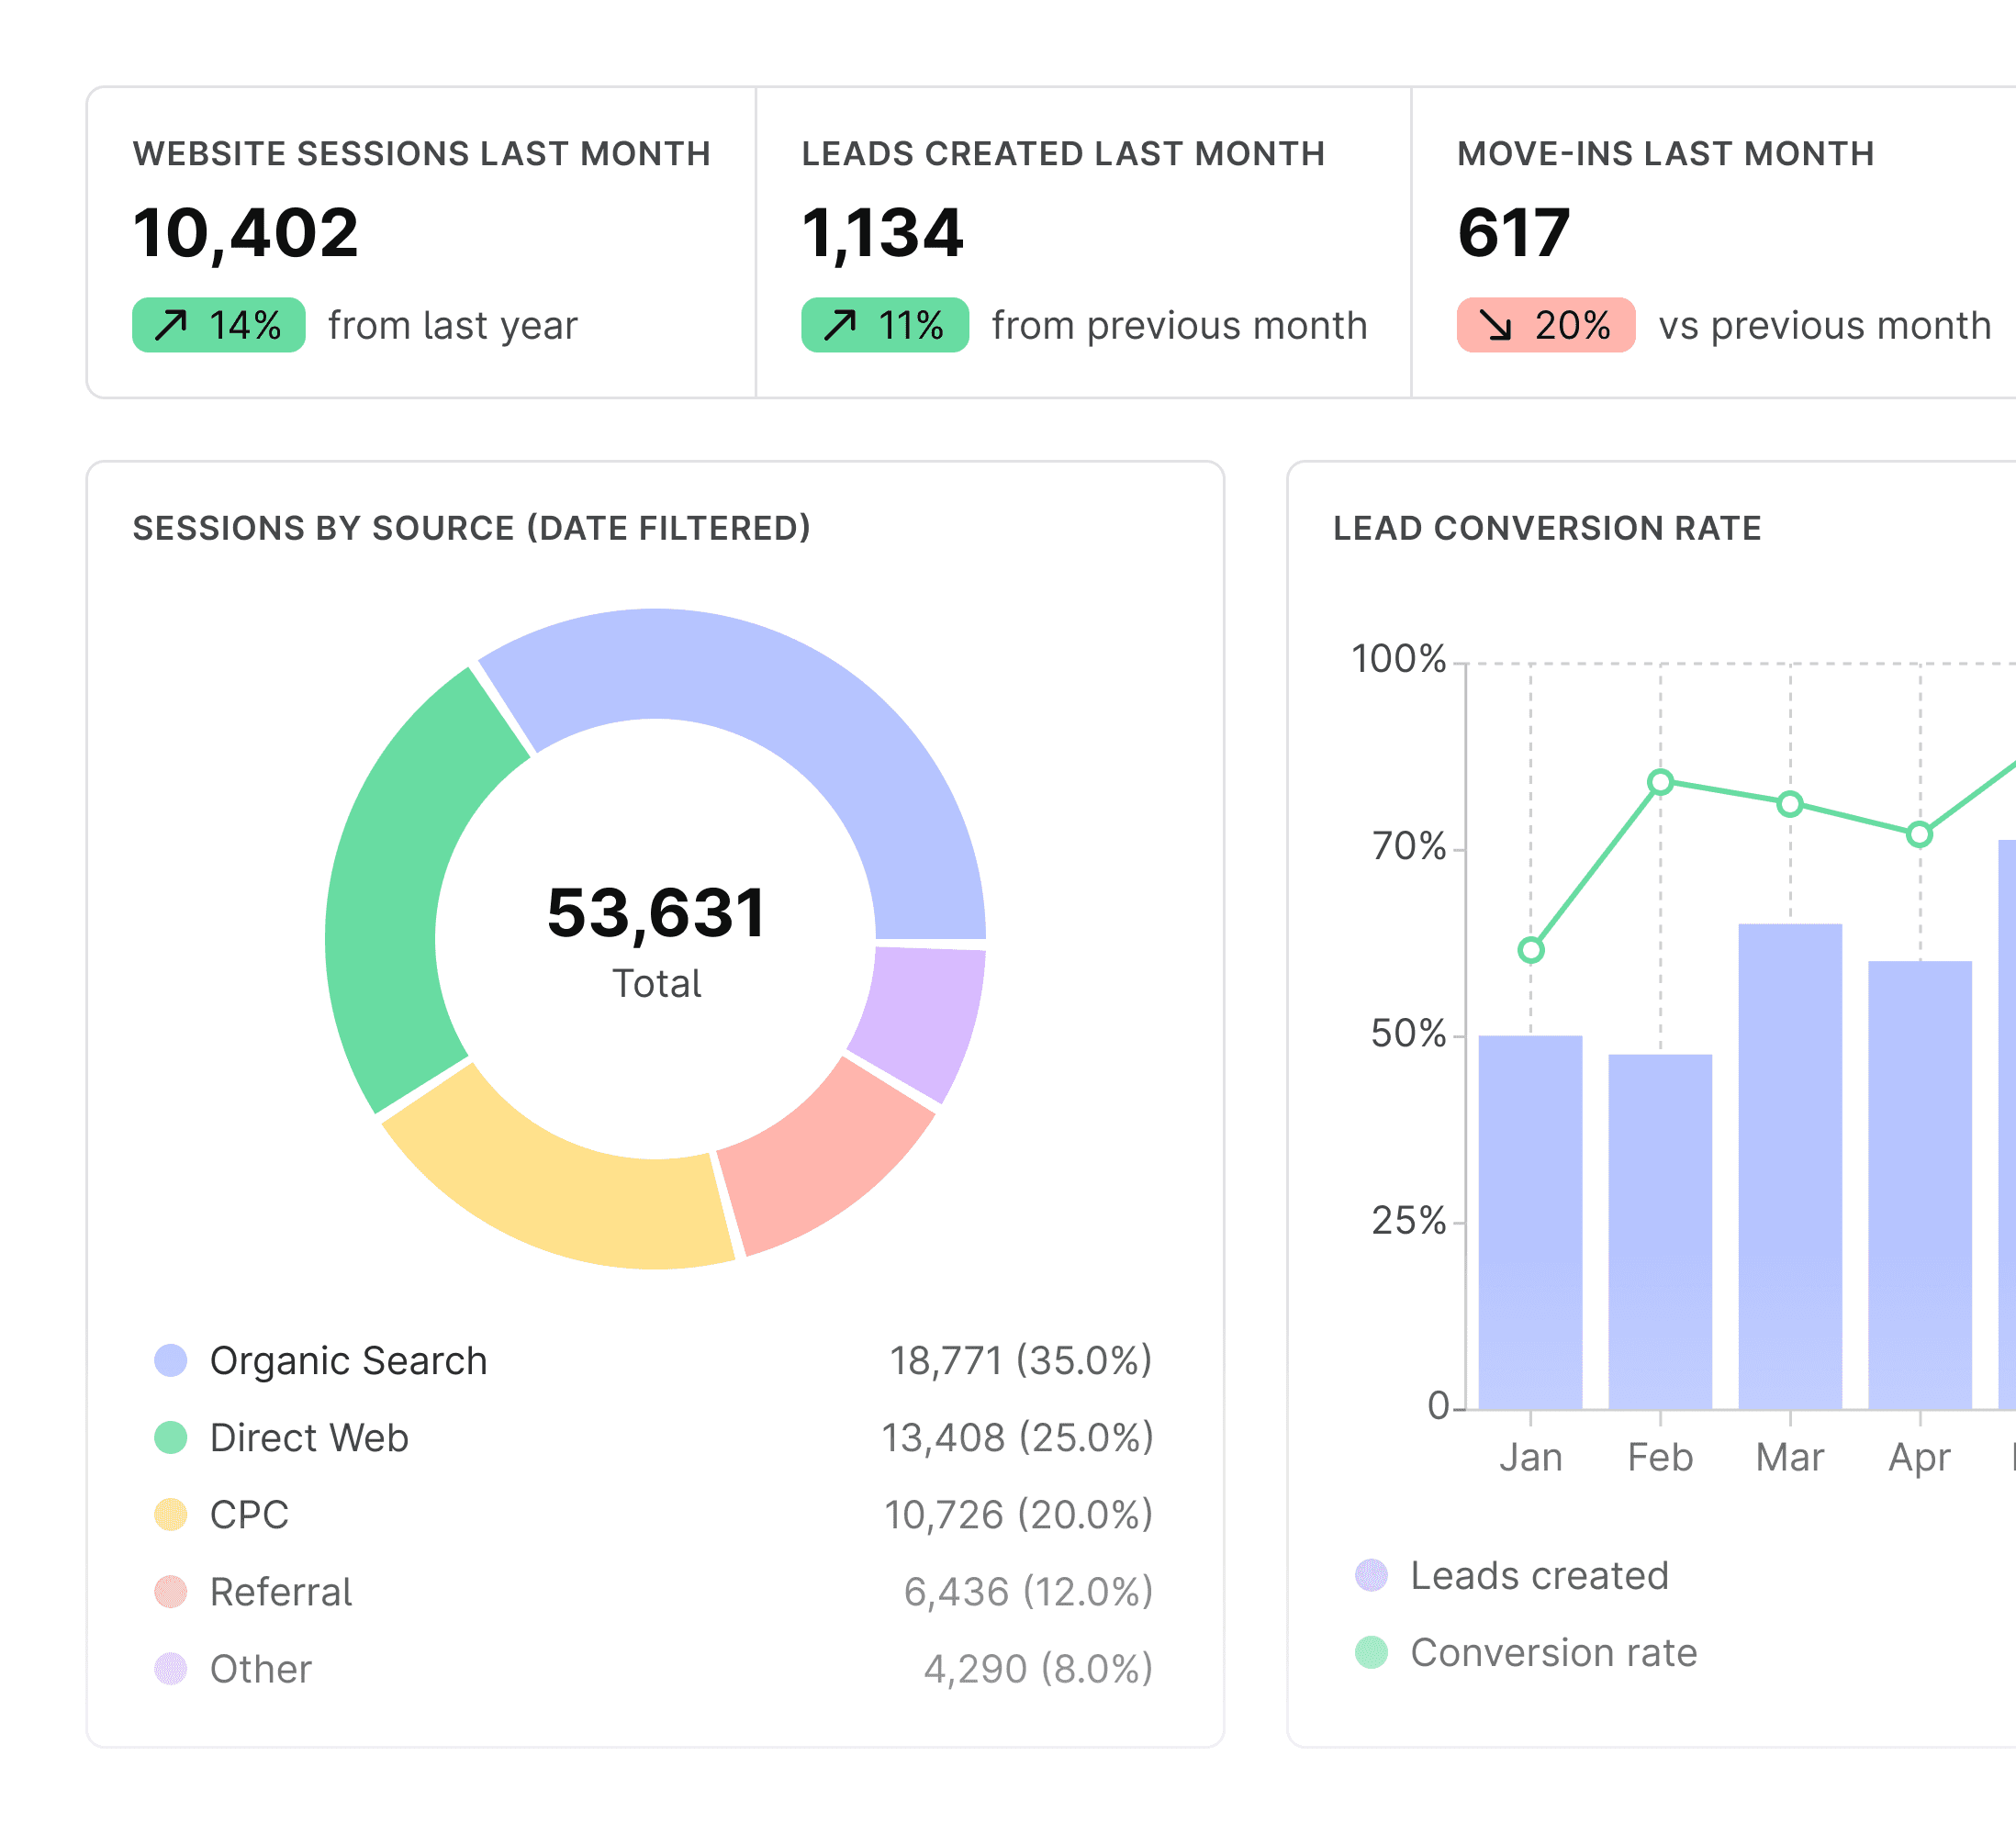Screen dimensions: 2016x1834
Task: Click the January conversion rate data point
Action: point(1530,950)
